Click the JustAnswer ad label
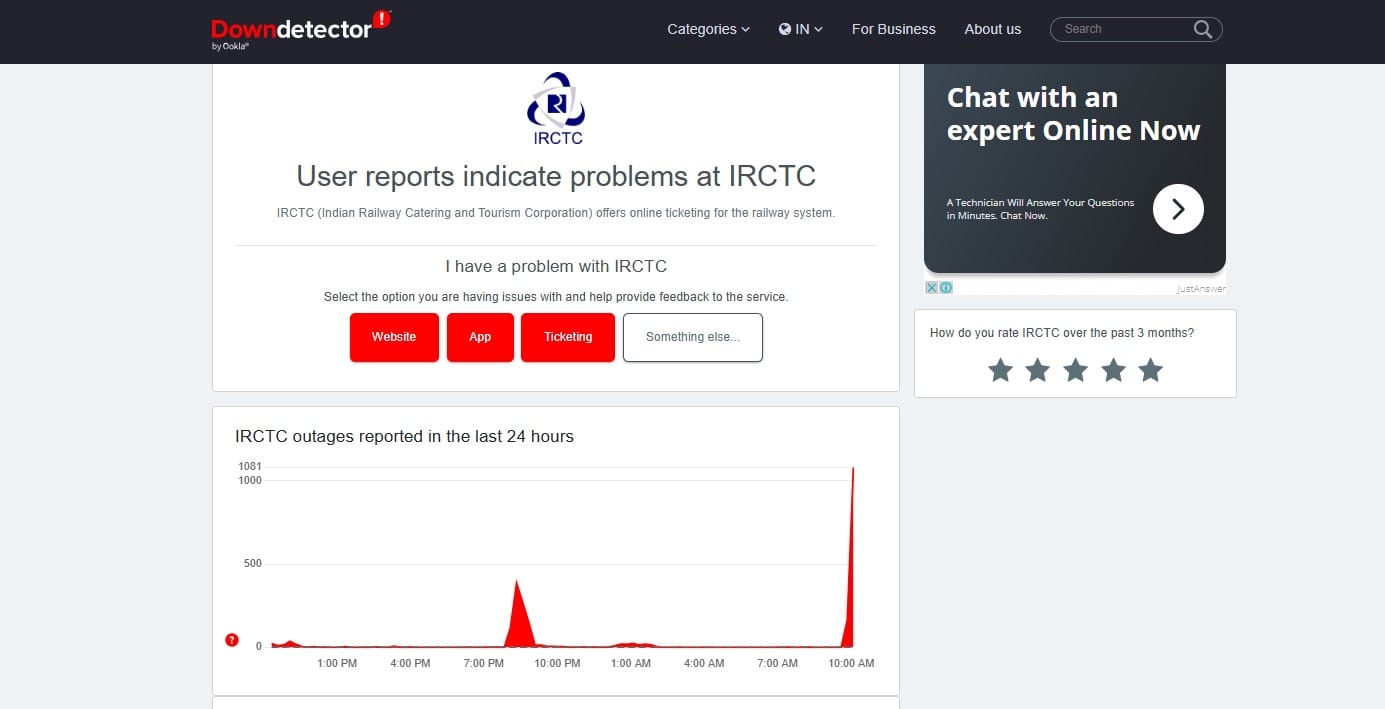Viewport: 1385px width, 709px height. click(x=1201, y=289)
